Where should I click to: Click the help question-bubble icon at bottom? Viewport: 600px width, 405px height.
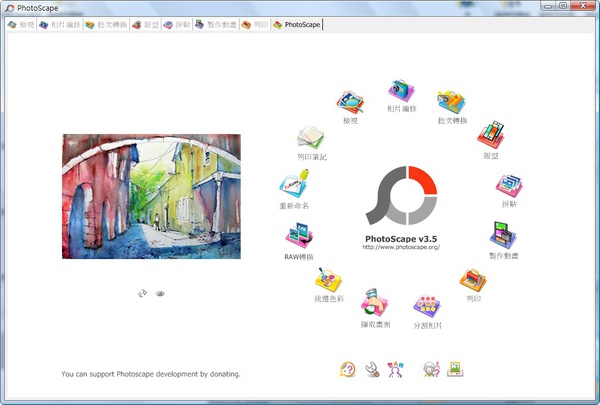(348, 369)
